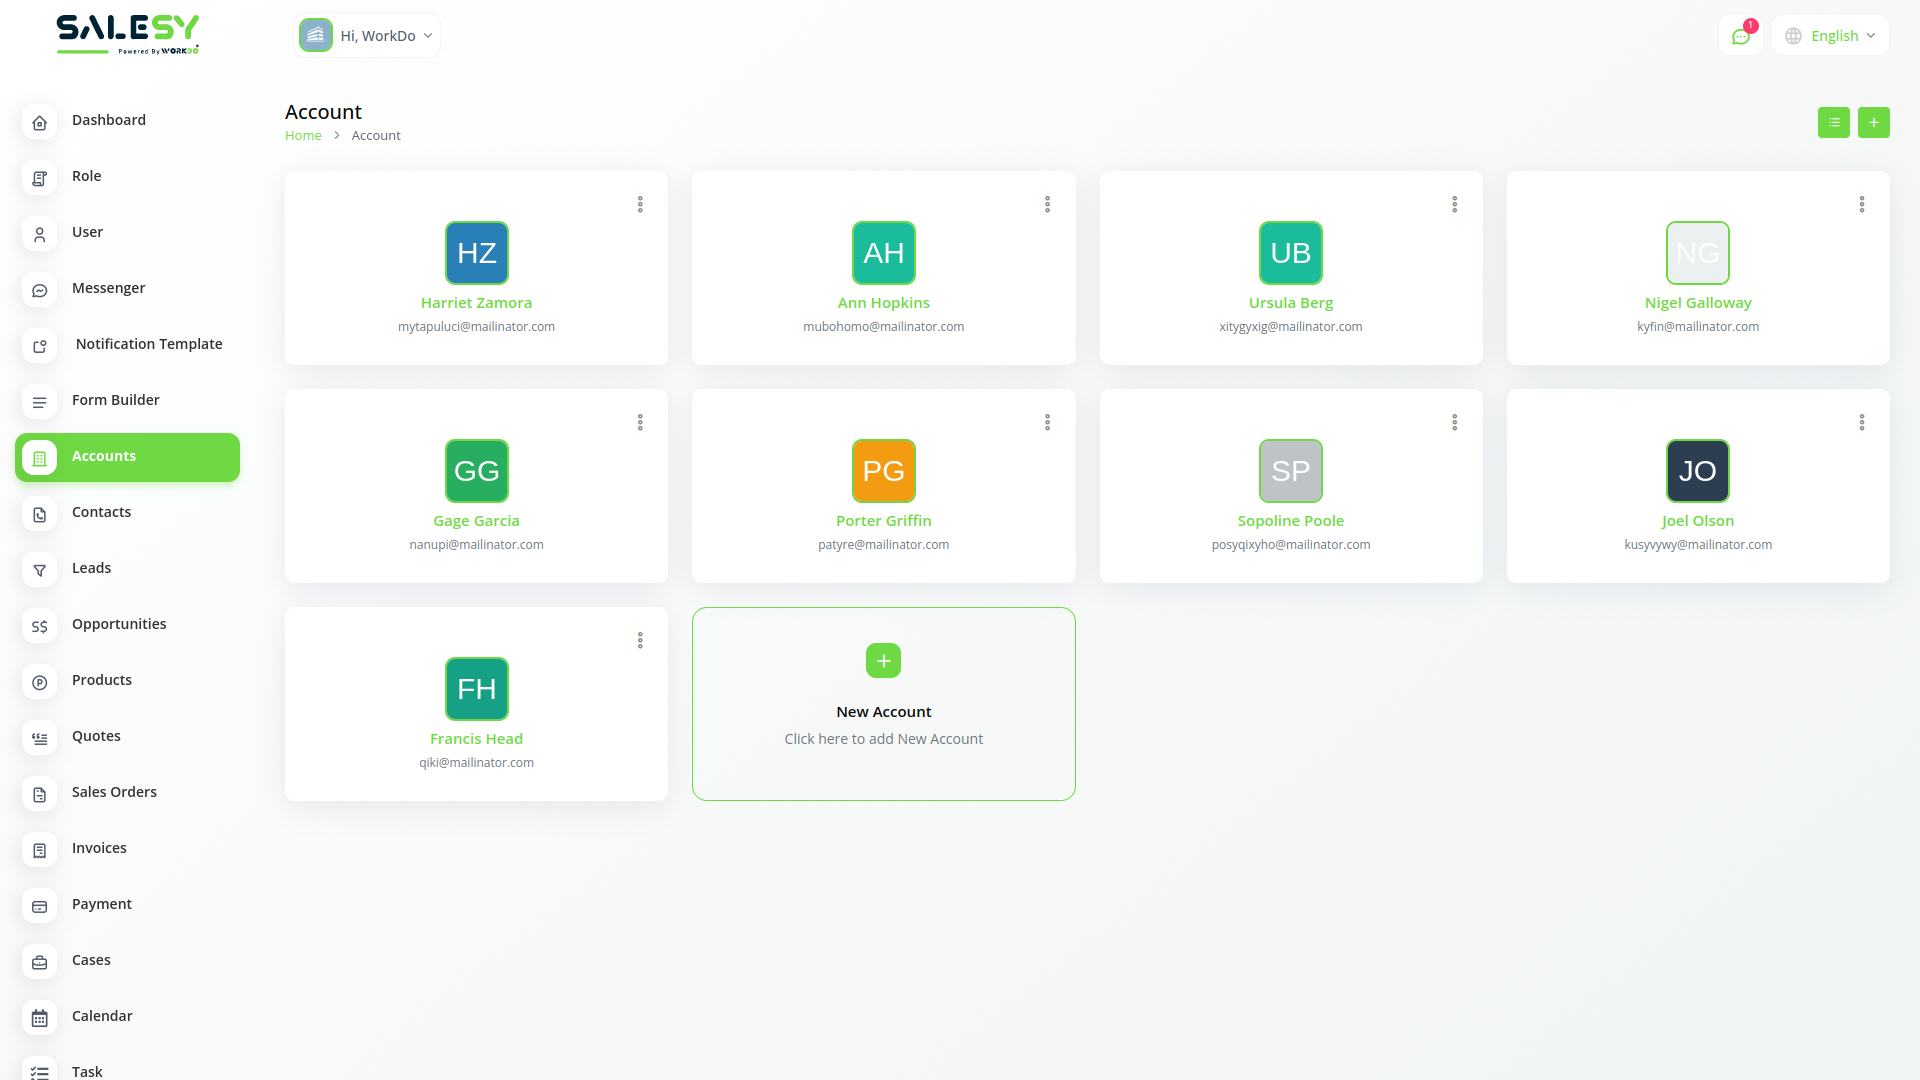Click the Leads funnel icon
The image size is (1920, 1080).
pyautogui.click(x=39, y=570)
